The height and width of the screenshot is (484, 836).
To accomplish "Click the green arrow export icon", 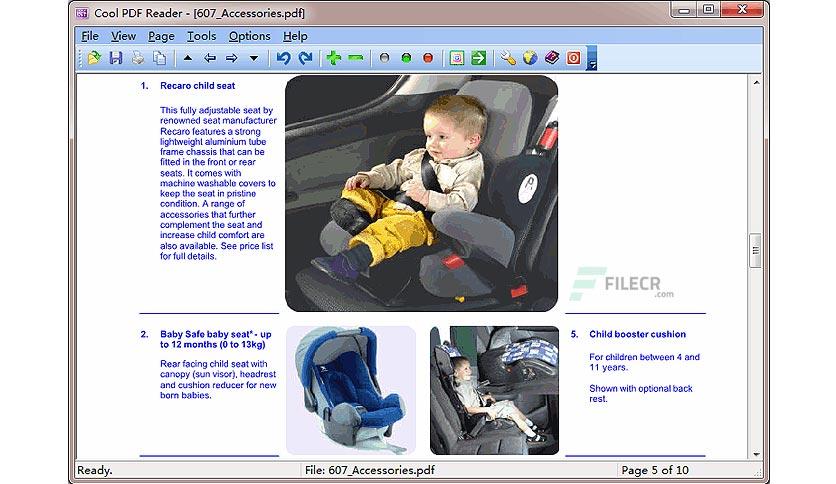I will 479,58.
